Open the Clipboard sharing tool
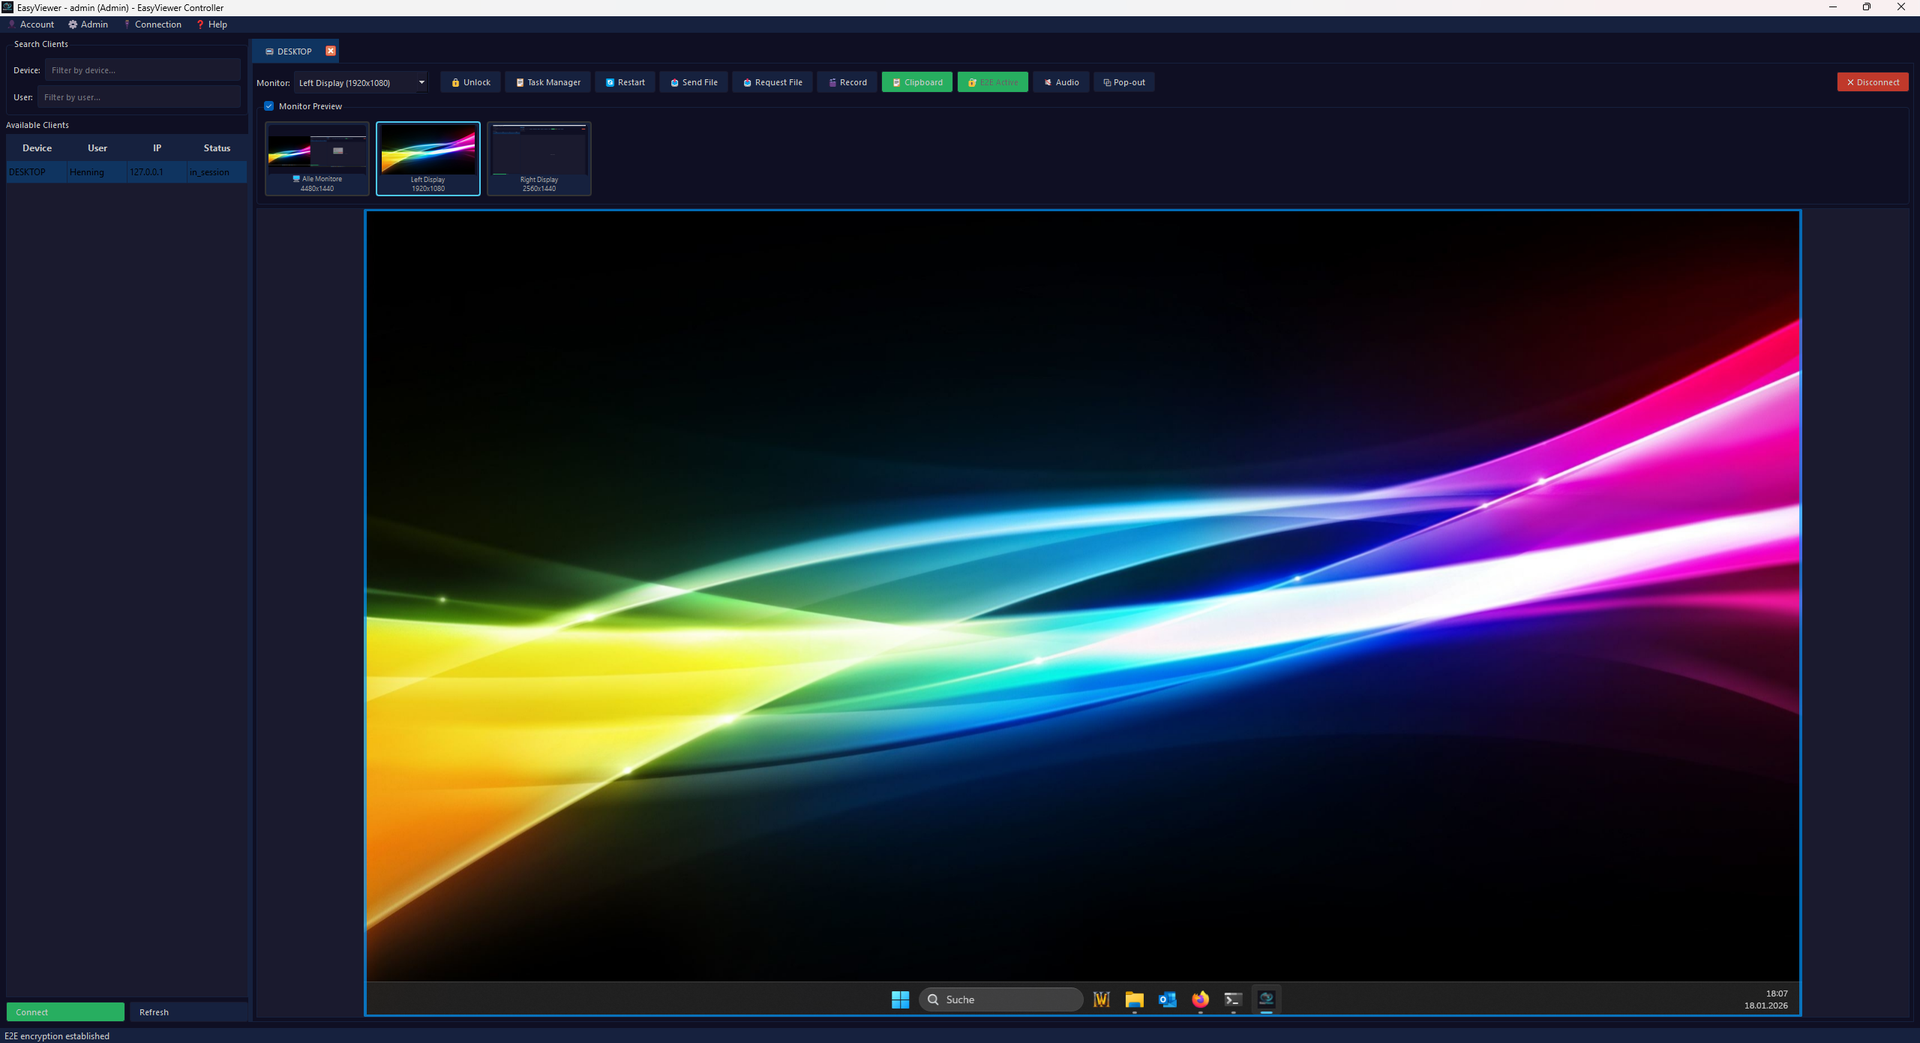1920x1043 pixels. pos(916,82)
